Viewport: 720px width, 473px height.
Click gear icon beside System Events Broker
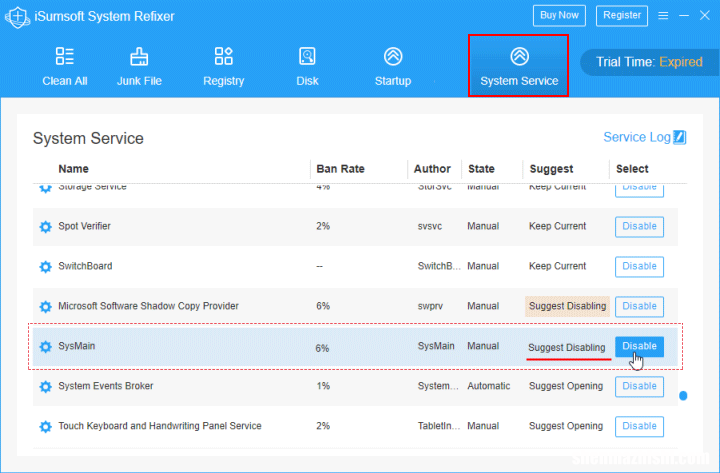(x=45, y=386)
